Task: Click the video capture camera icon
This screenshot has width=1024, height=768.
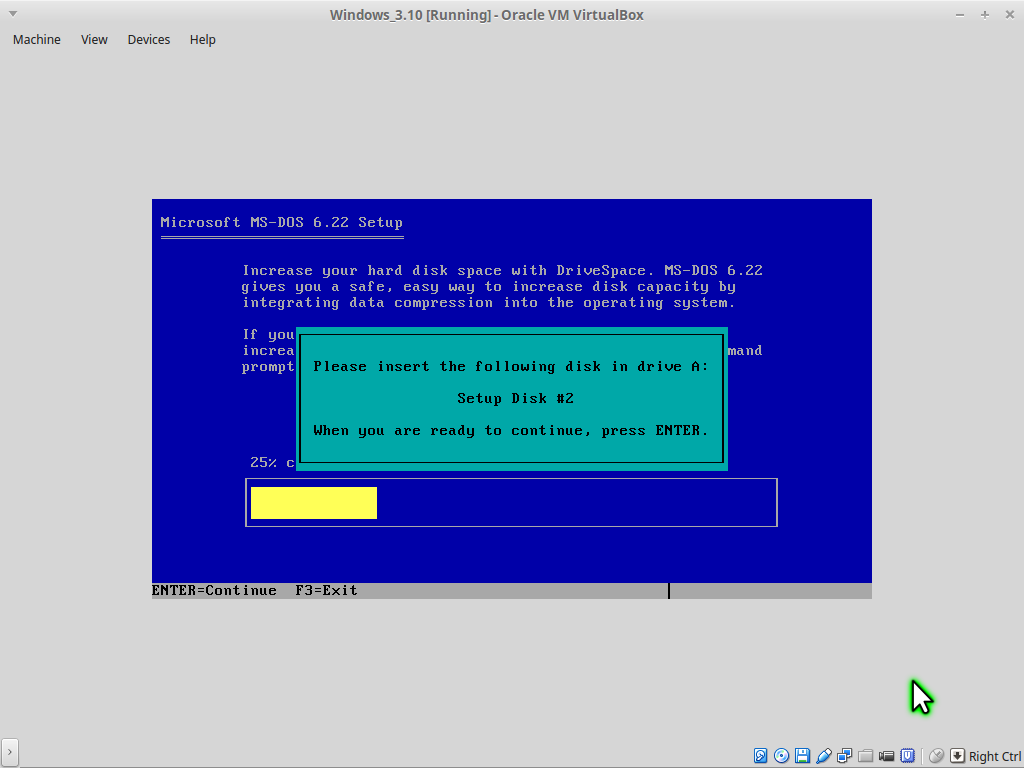Action: pos(887,756)
